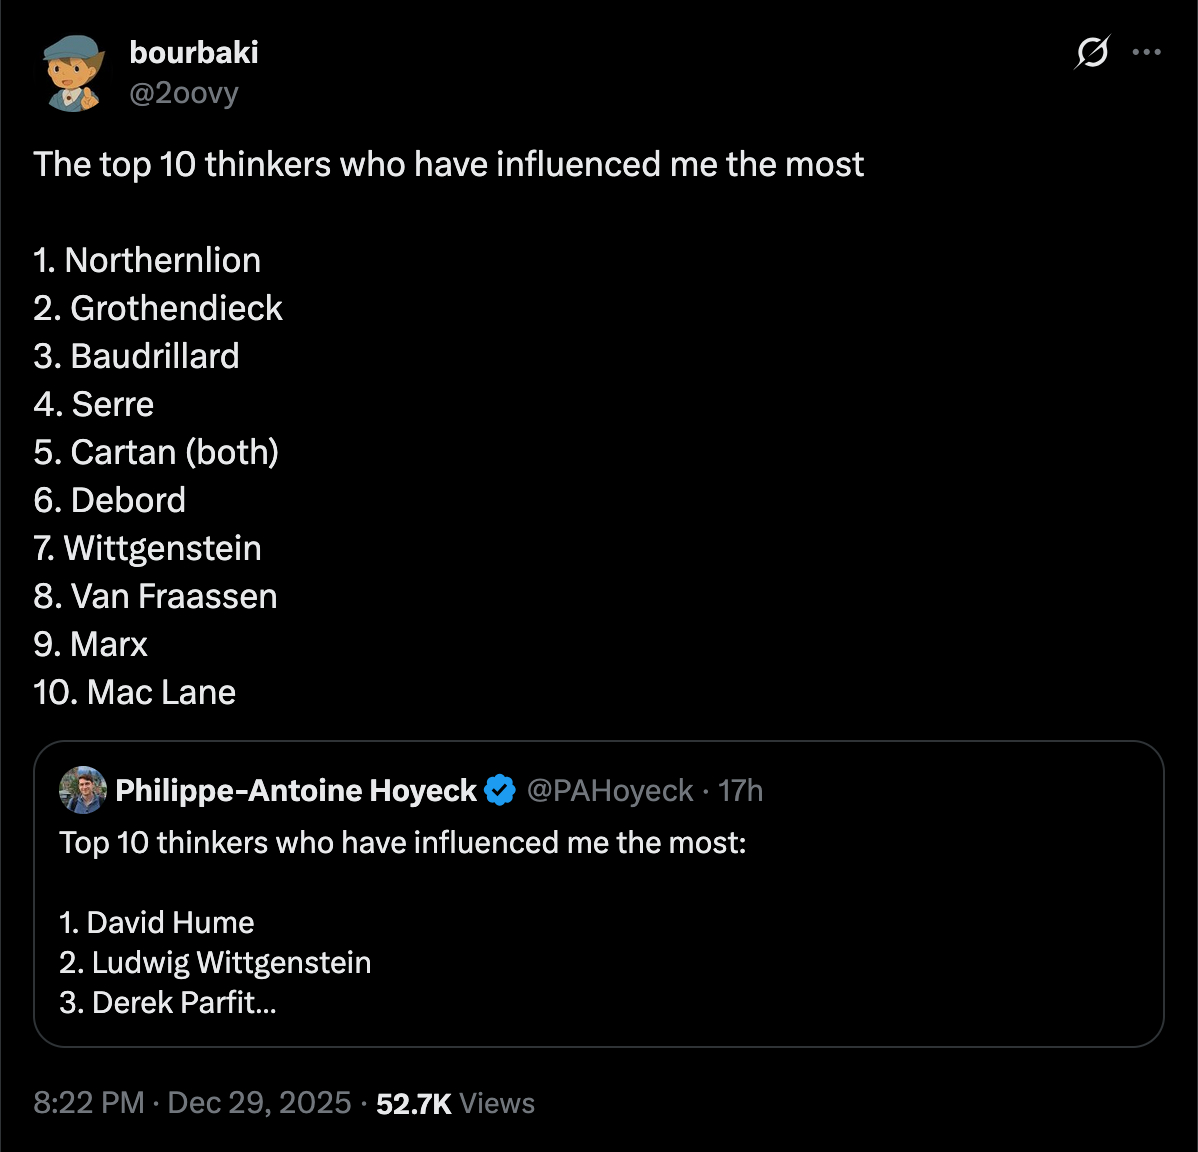Click the 52.7K Views count

click(455, 1103)
